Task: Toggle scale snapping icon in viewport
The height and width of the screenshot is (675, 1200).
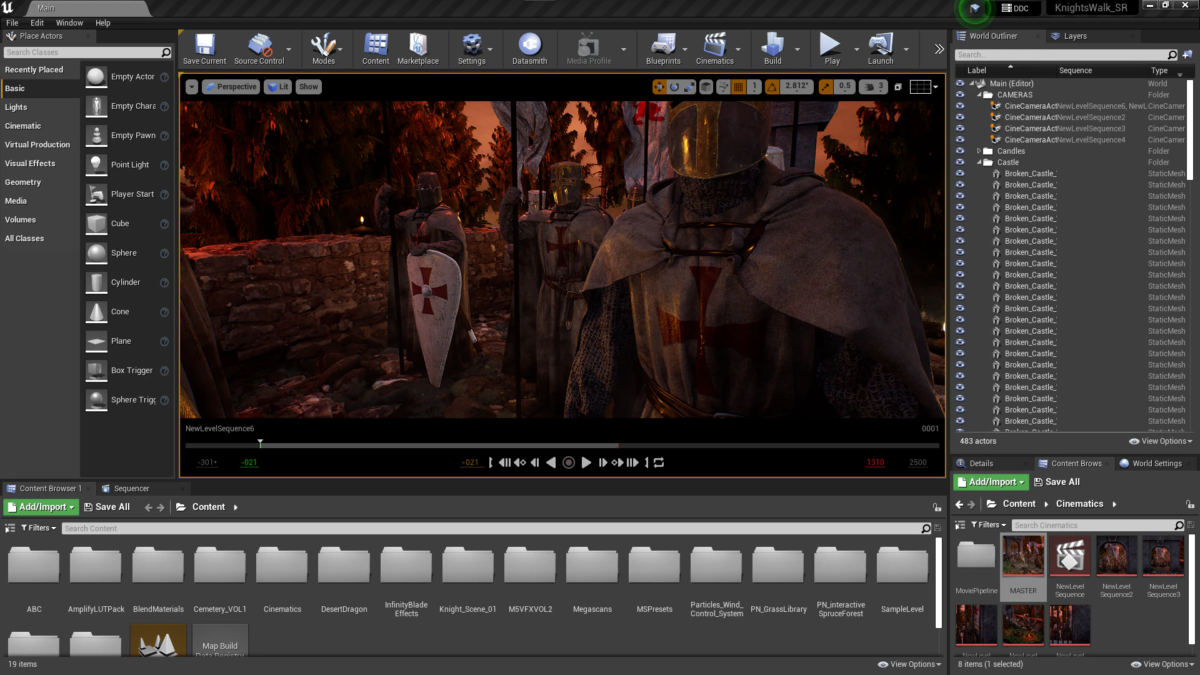Action: pyautogui.click(x=825, y=87)
